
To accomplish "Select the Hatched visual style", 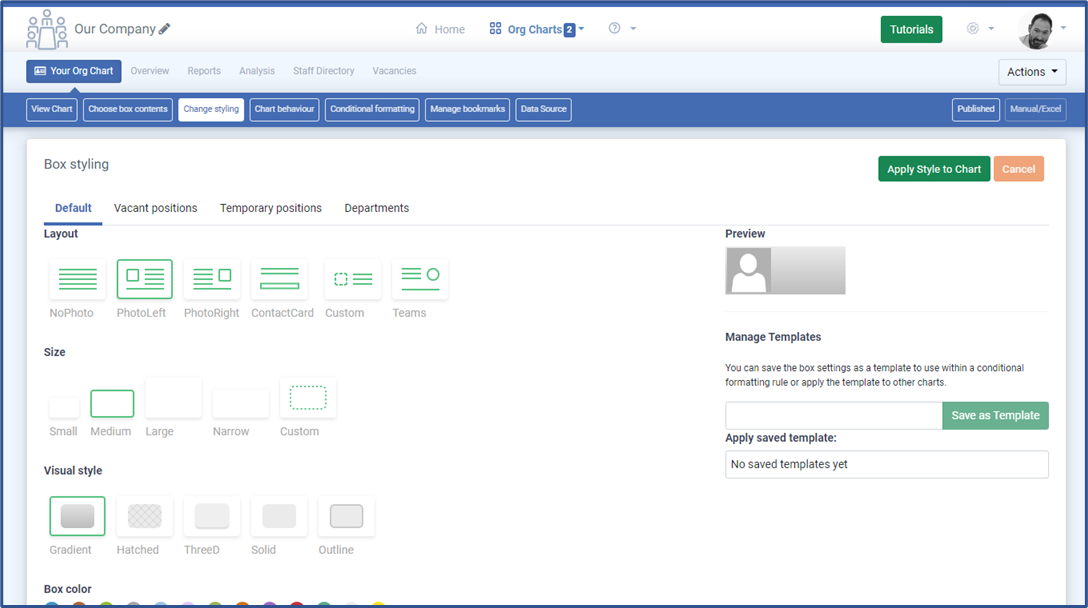I will [144, 516].
